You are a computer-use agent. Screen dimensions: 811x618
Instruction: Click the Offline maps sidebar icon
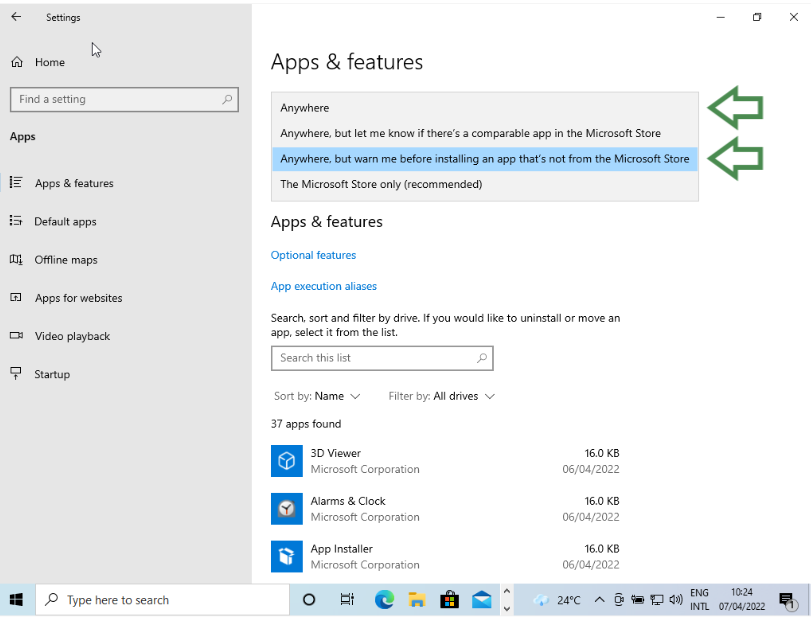click(x=16, y=259)
